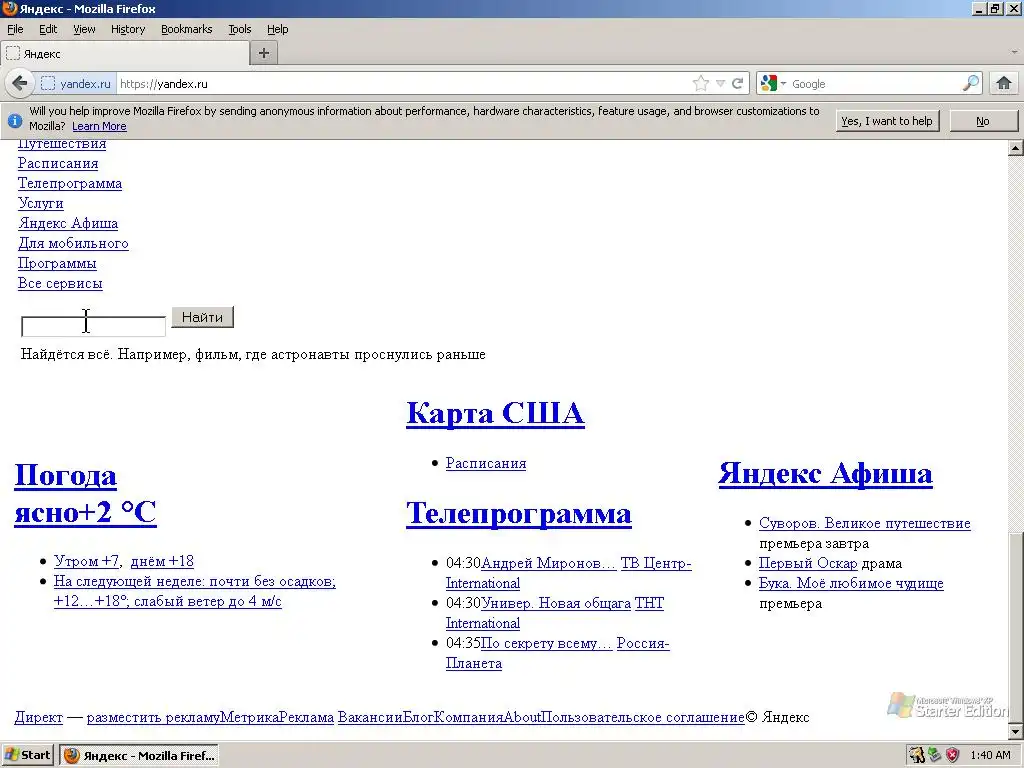
Task: Click 'Yes, I want to help' button
Action: click(887, 121)
